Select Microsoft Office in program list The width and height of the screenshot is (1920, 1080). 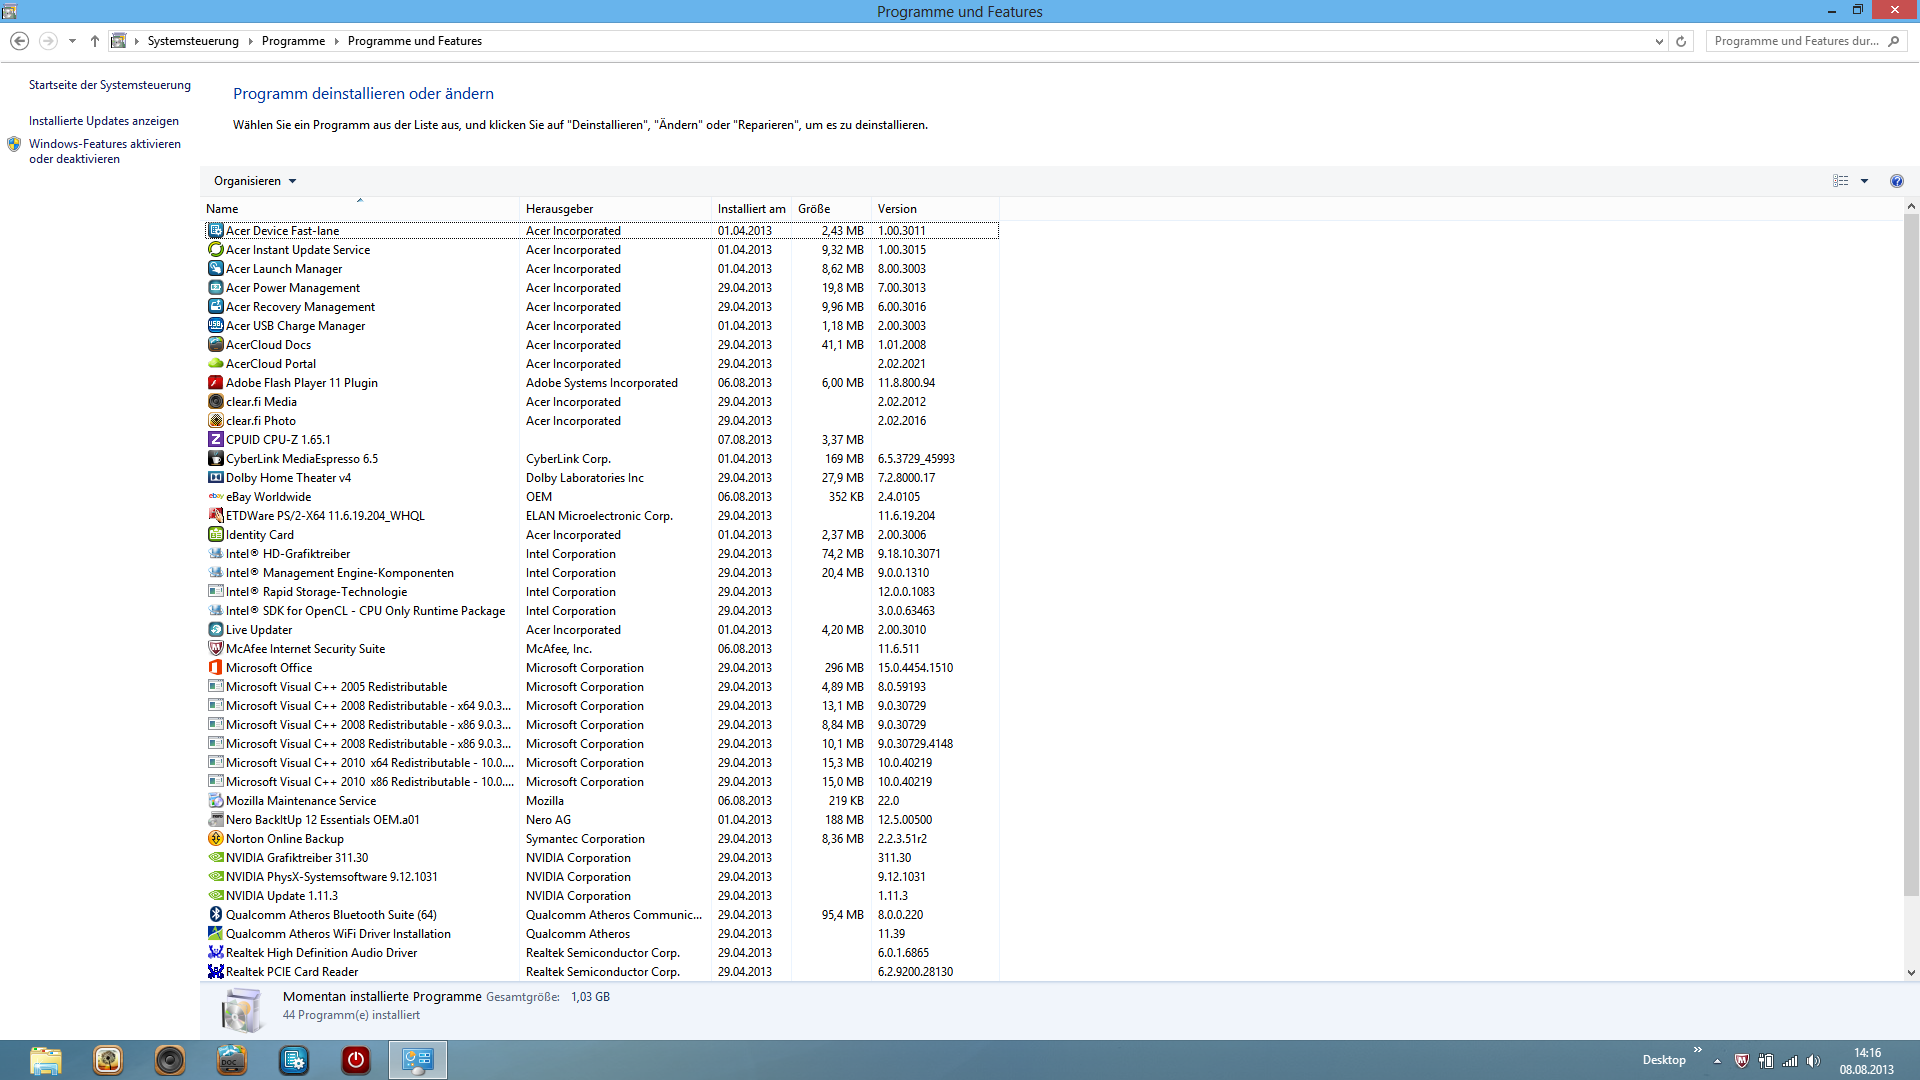click(x=269, y=668)
